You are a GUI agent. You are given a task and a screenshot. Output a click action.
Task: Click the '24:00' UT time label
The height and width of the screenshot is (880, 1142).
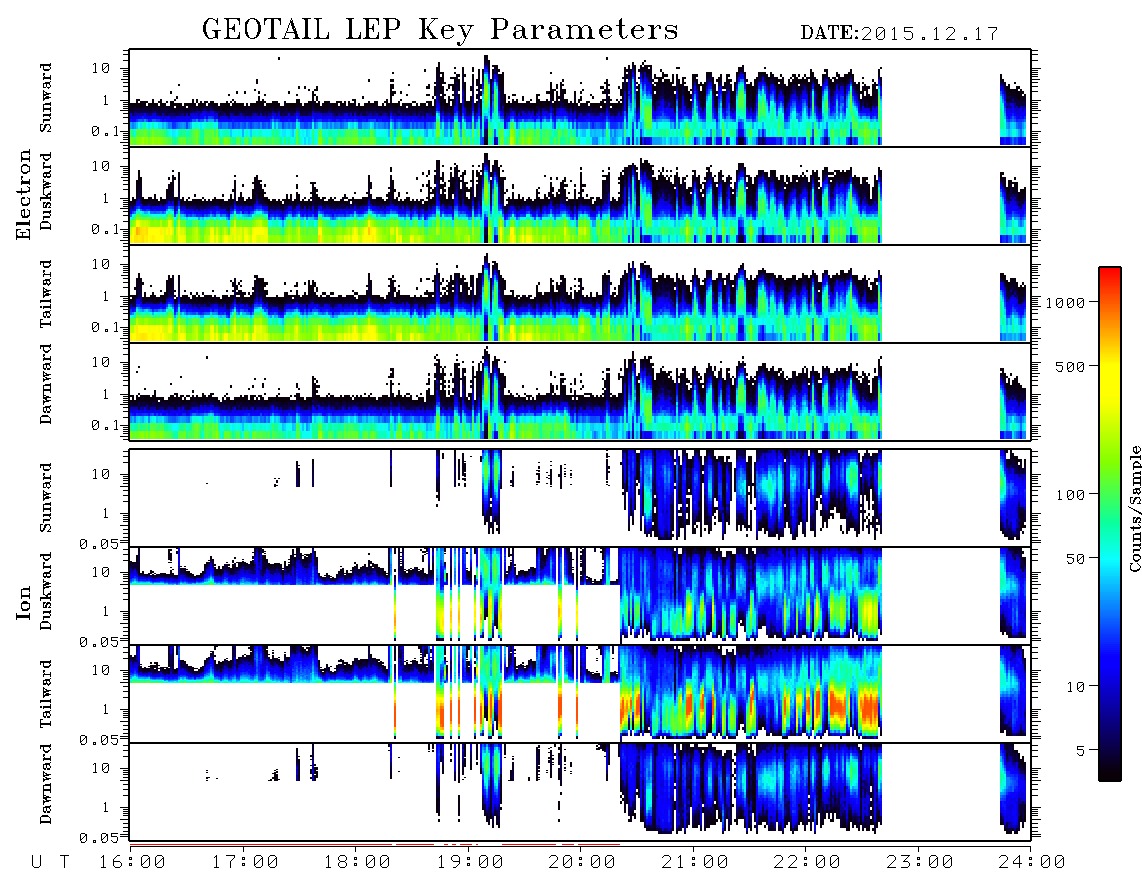click(1032, 863)
